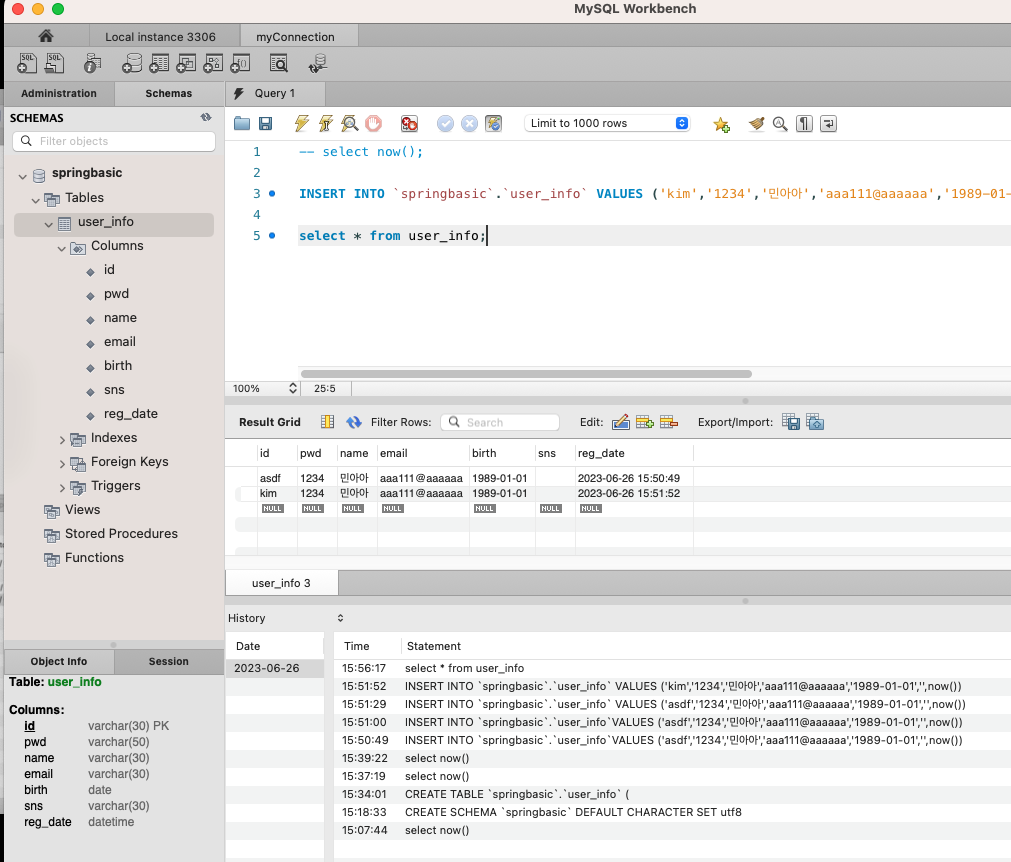The width and height of the screenshot is (1011, 862).
Task: Edit current row pencil icon
Action: pos(621,422)
